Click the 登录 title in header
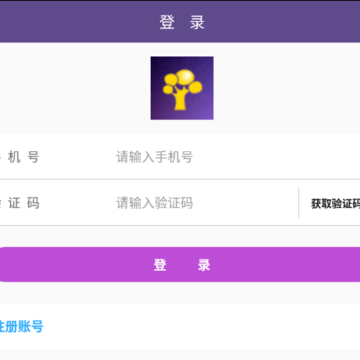 click(x=182, y=23)
